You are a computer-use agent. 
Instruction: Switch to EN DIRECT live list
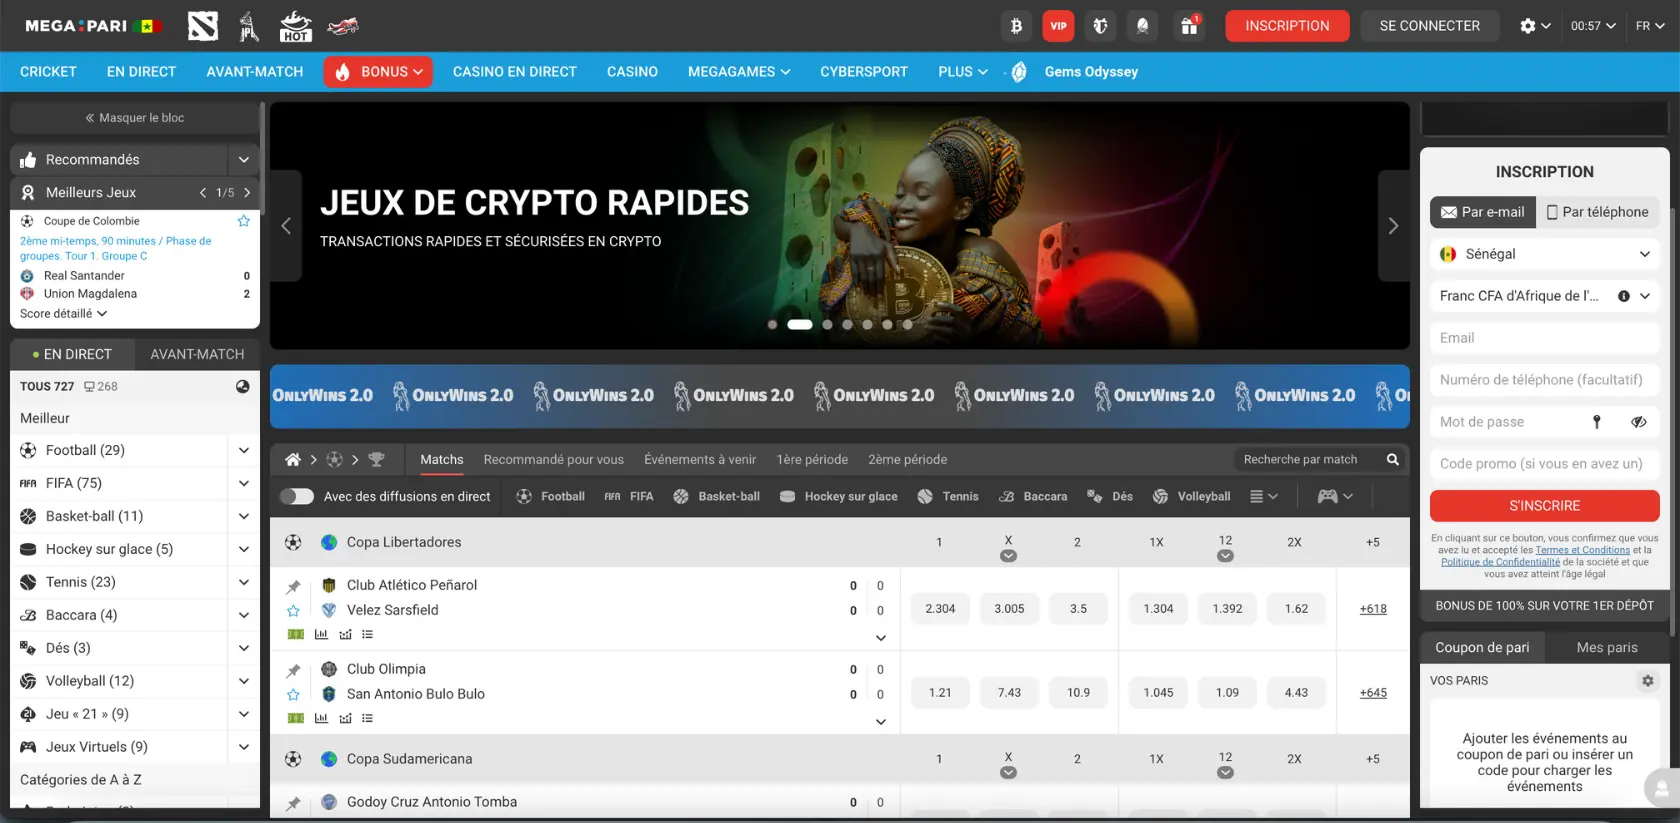[72, 354]
